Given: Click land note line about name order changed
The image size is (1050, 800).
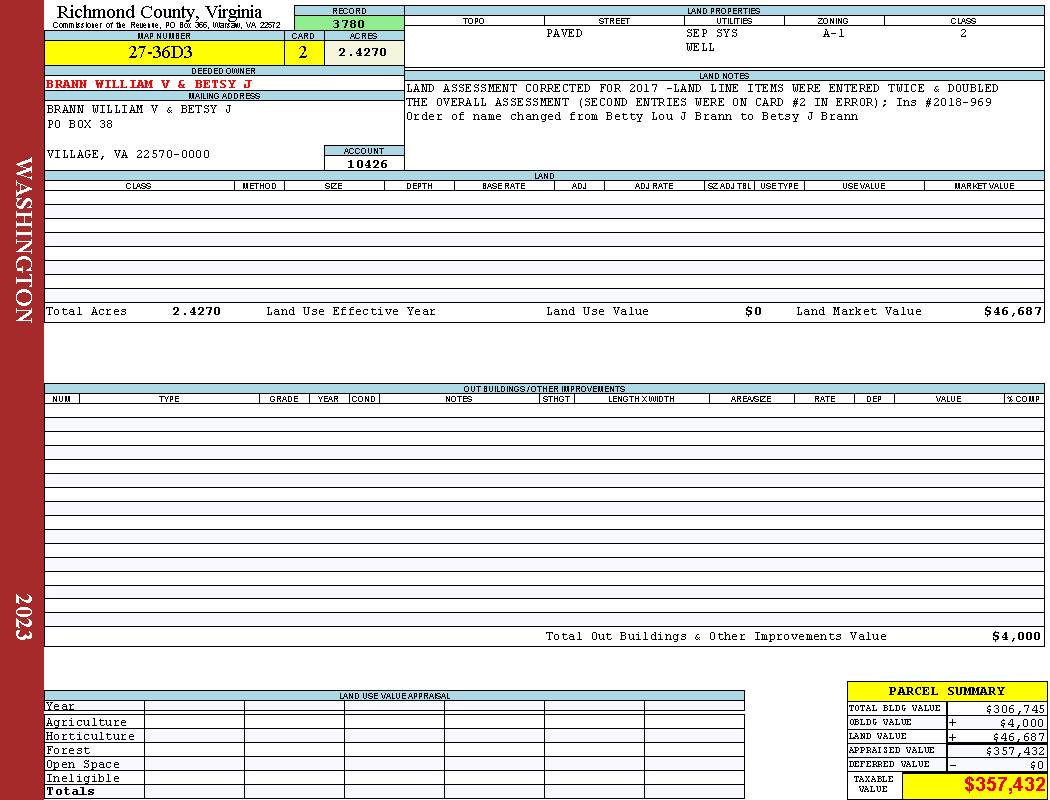Looking at the screenshot, I should 631,116.
